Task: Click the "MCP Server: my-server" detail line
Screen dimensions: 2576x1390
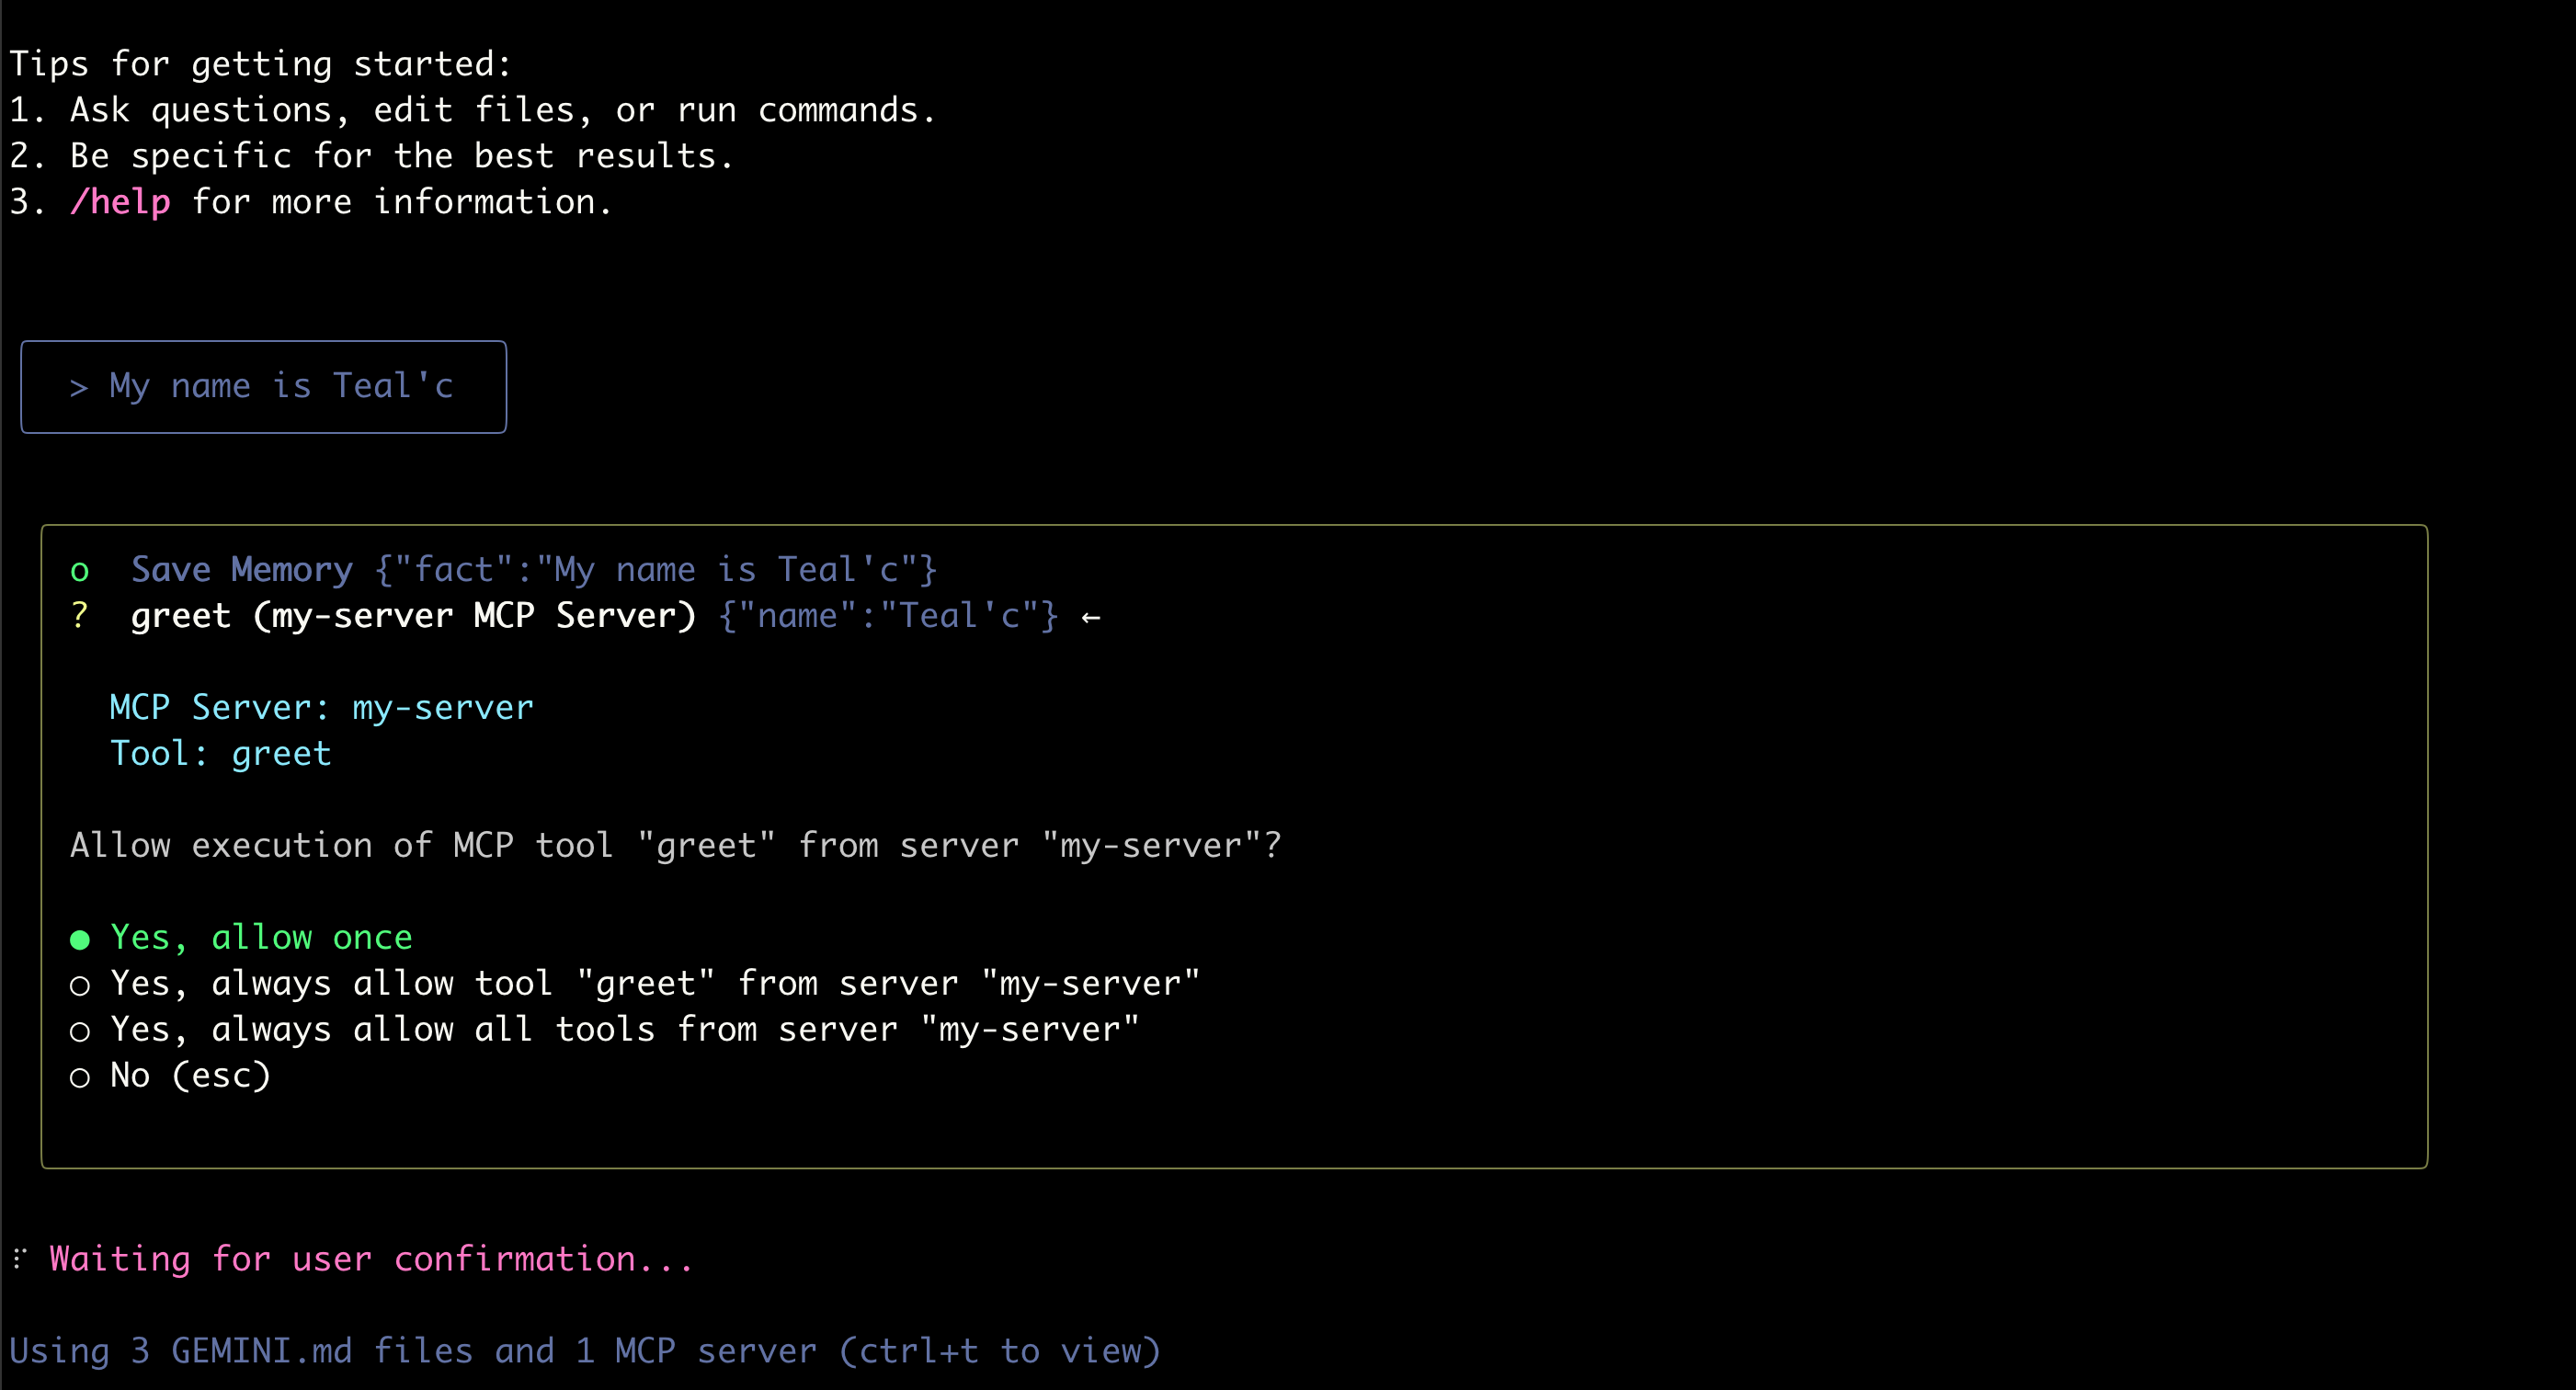Action: pyautogui.click(x=321, y=708)
